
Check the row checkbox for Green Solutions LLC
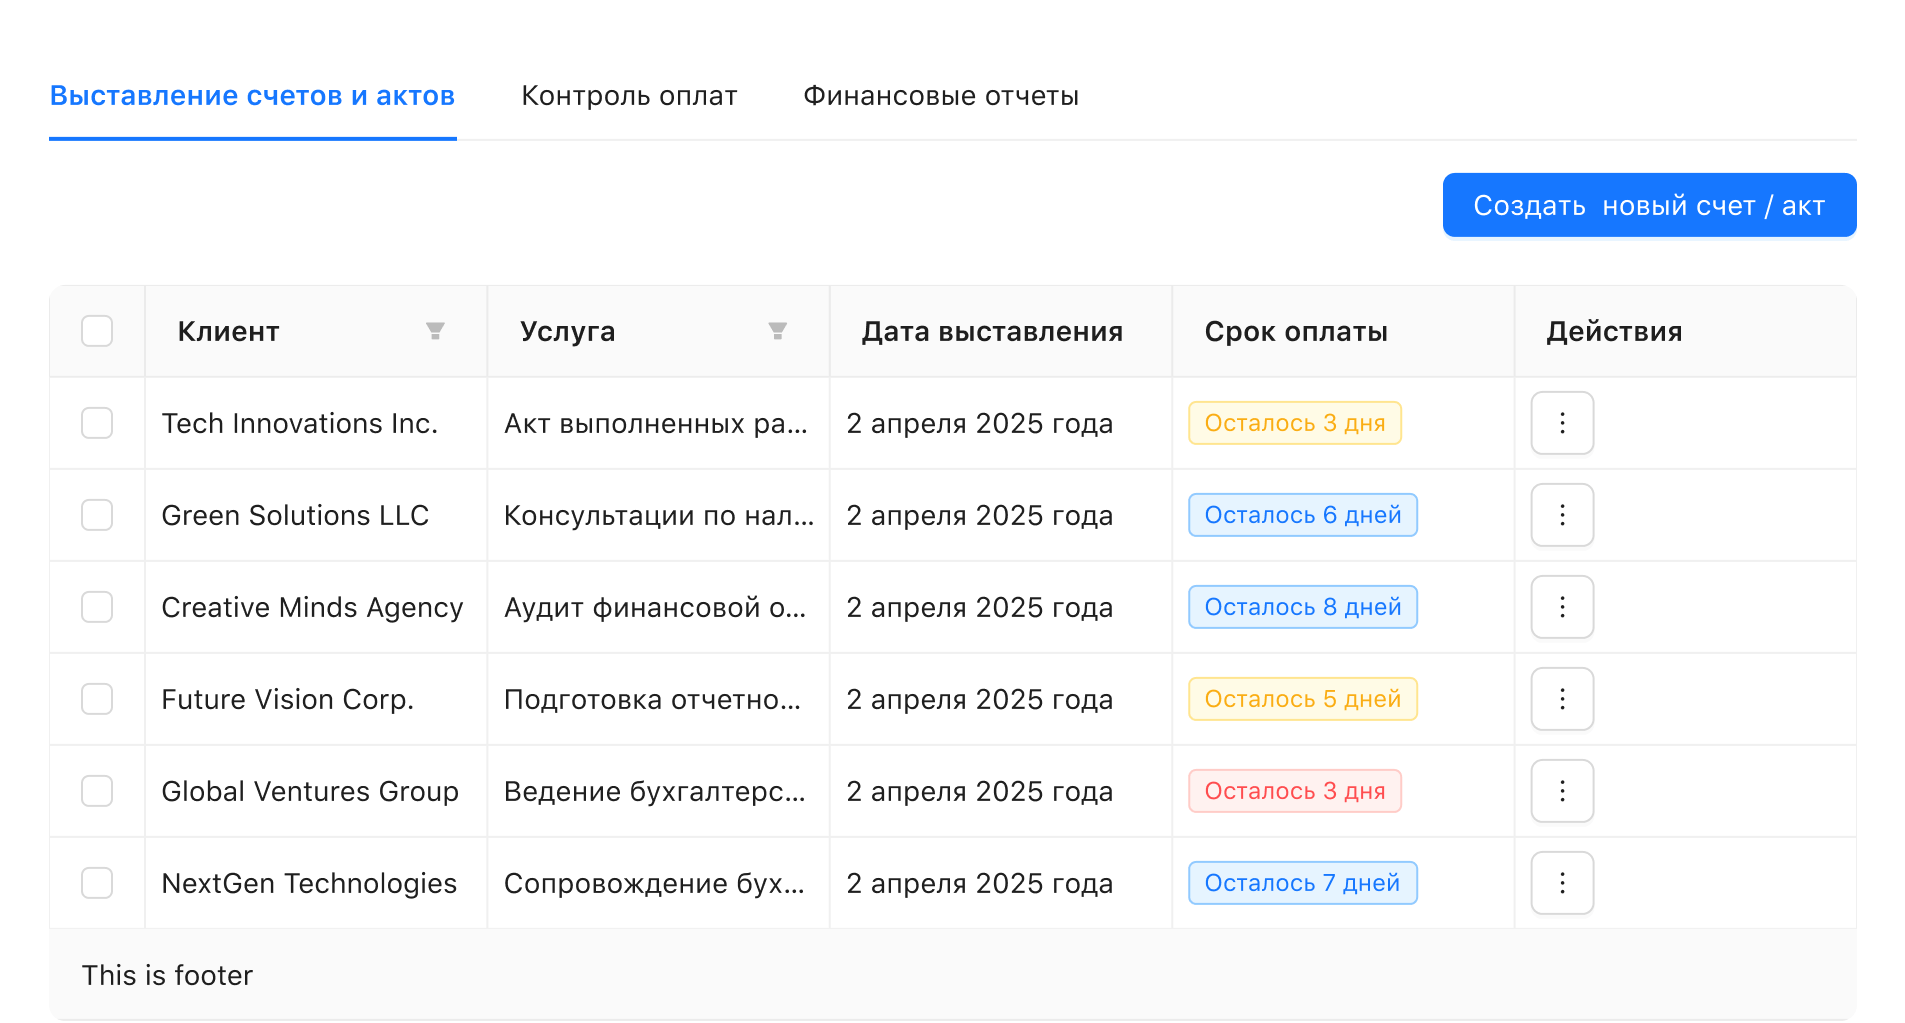tap(96, 515)
